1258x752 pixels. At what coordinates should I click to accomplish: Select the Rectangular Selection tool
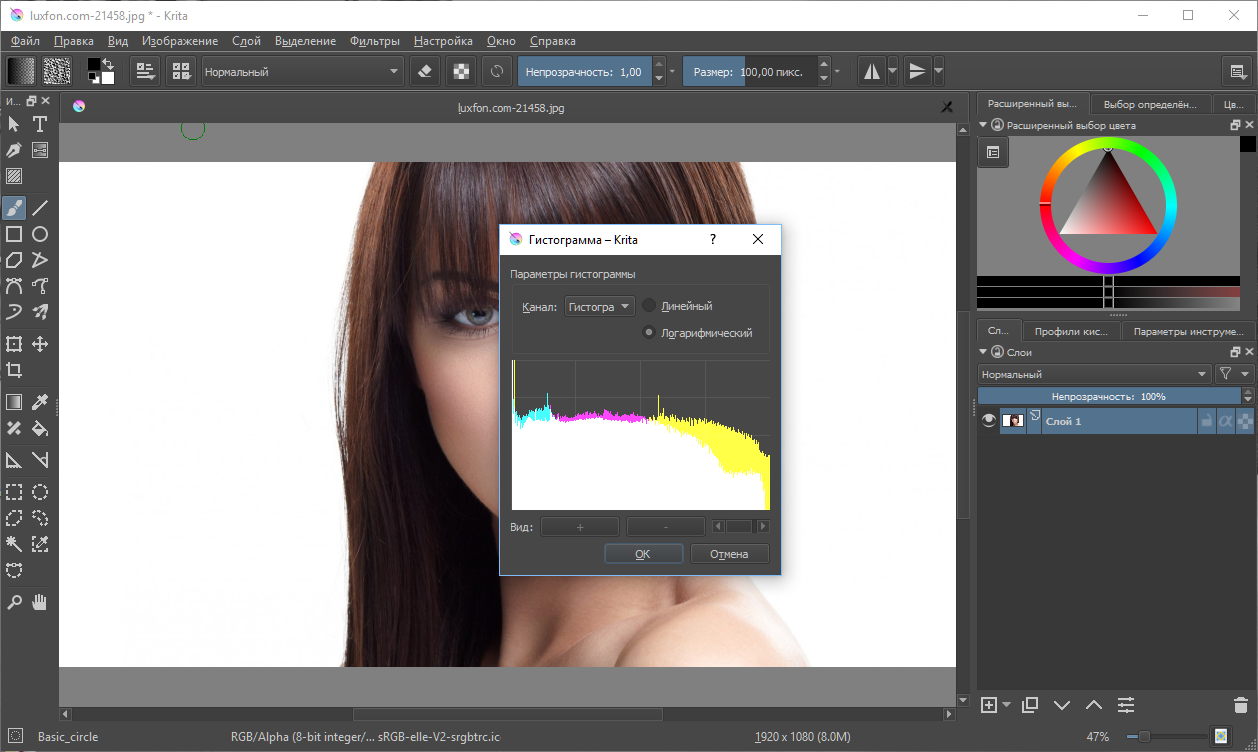click(14, 492)
